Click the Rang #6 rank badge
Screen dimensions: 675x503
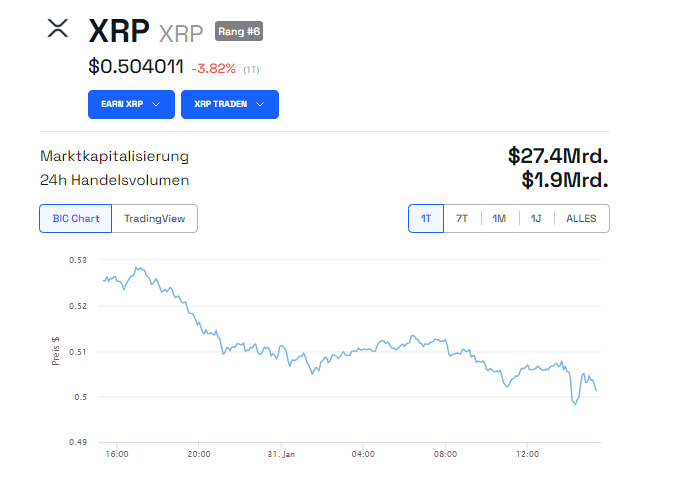239,31
